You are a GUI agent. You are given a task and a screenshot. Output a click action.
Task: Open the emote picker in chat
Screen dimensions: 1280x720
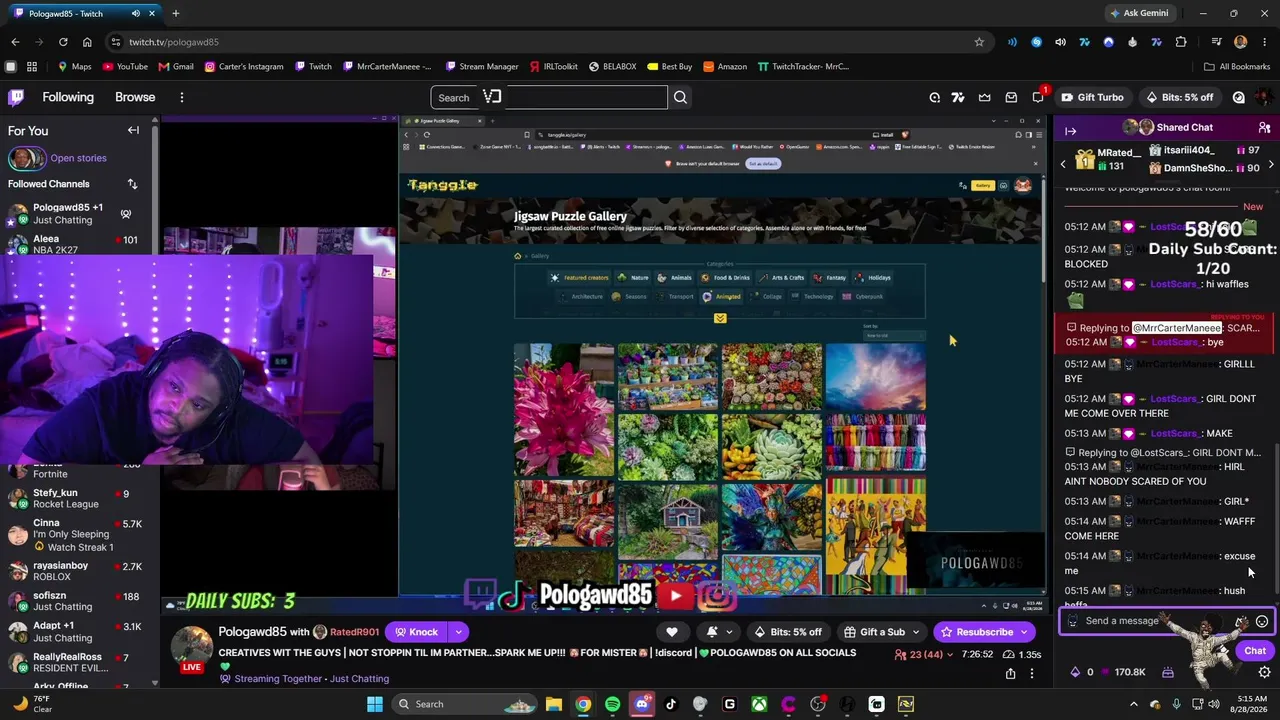tap(1262, 621)
